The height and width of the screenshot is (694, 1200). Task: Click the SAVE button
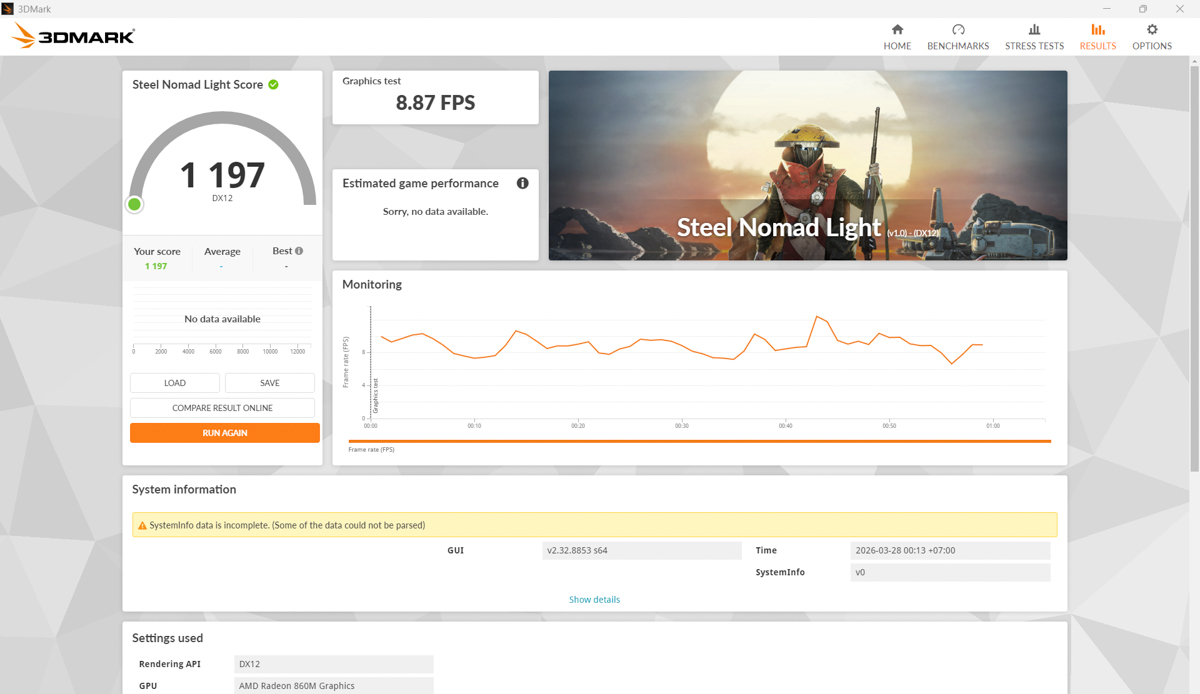[269, 382]
